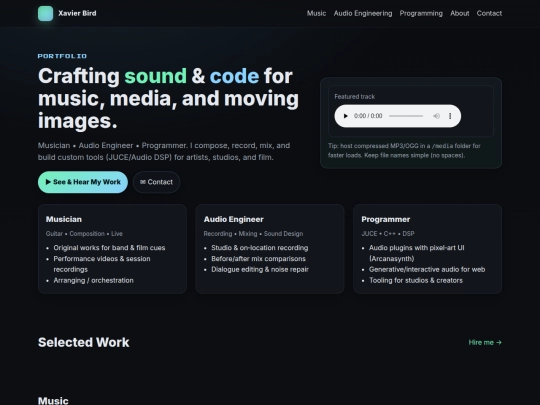Open audio player three-dot options menu
Screen dimensions: 540x405
coord(450,116)
